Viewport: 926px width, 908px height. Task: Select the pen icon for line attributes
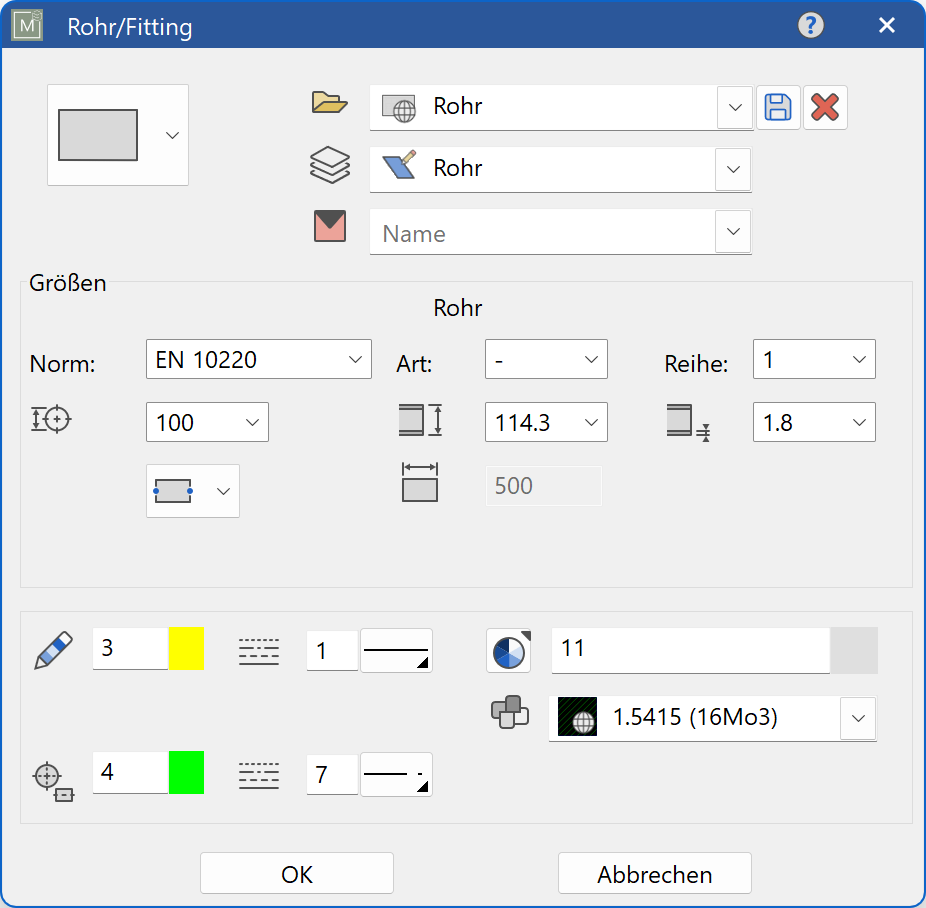(52, 648)
